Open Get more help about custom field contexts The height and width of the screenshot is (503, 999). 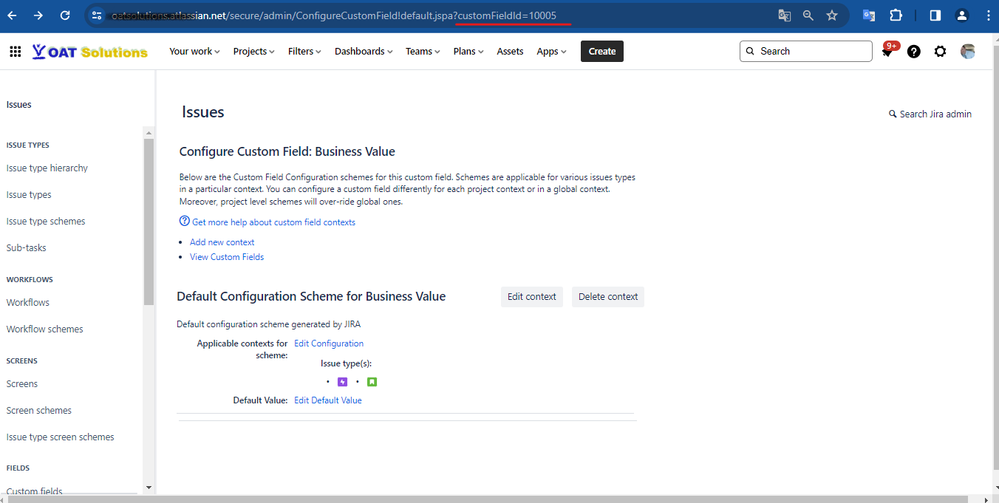(274, 222)
